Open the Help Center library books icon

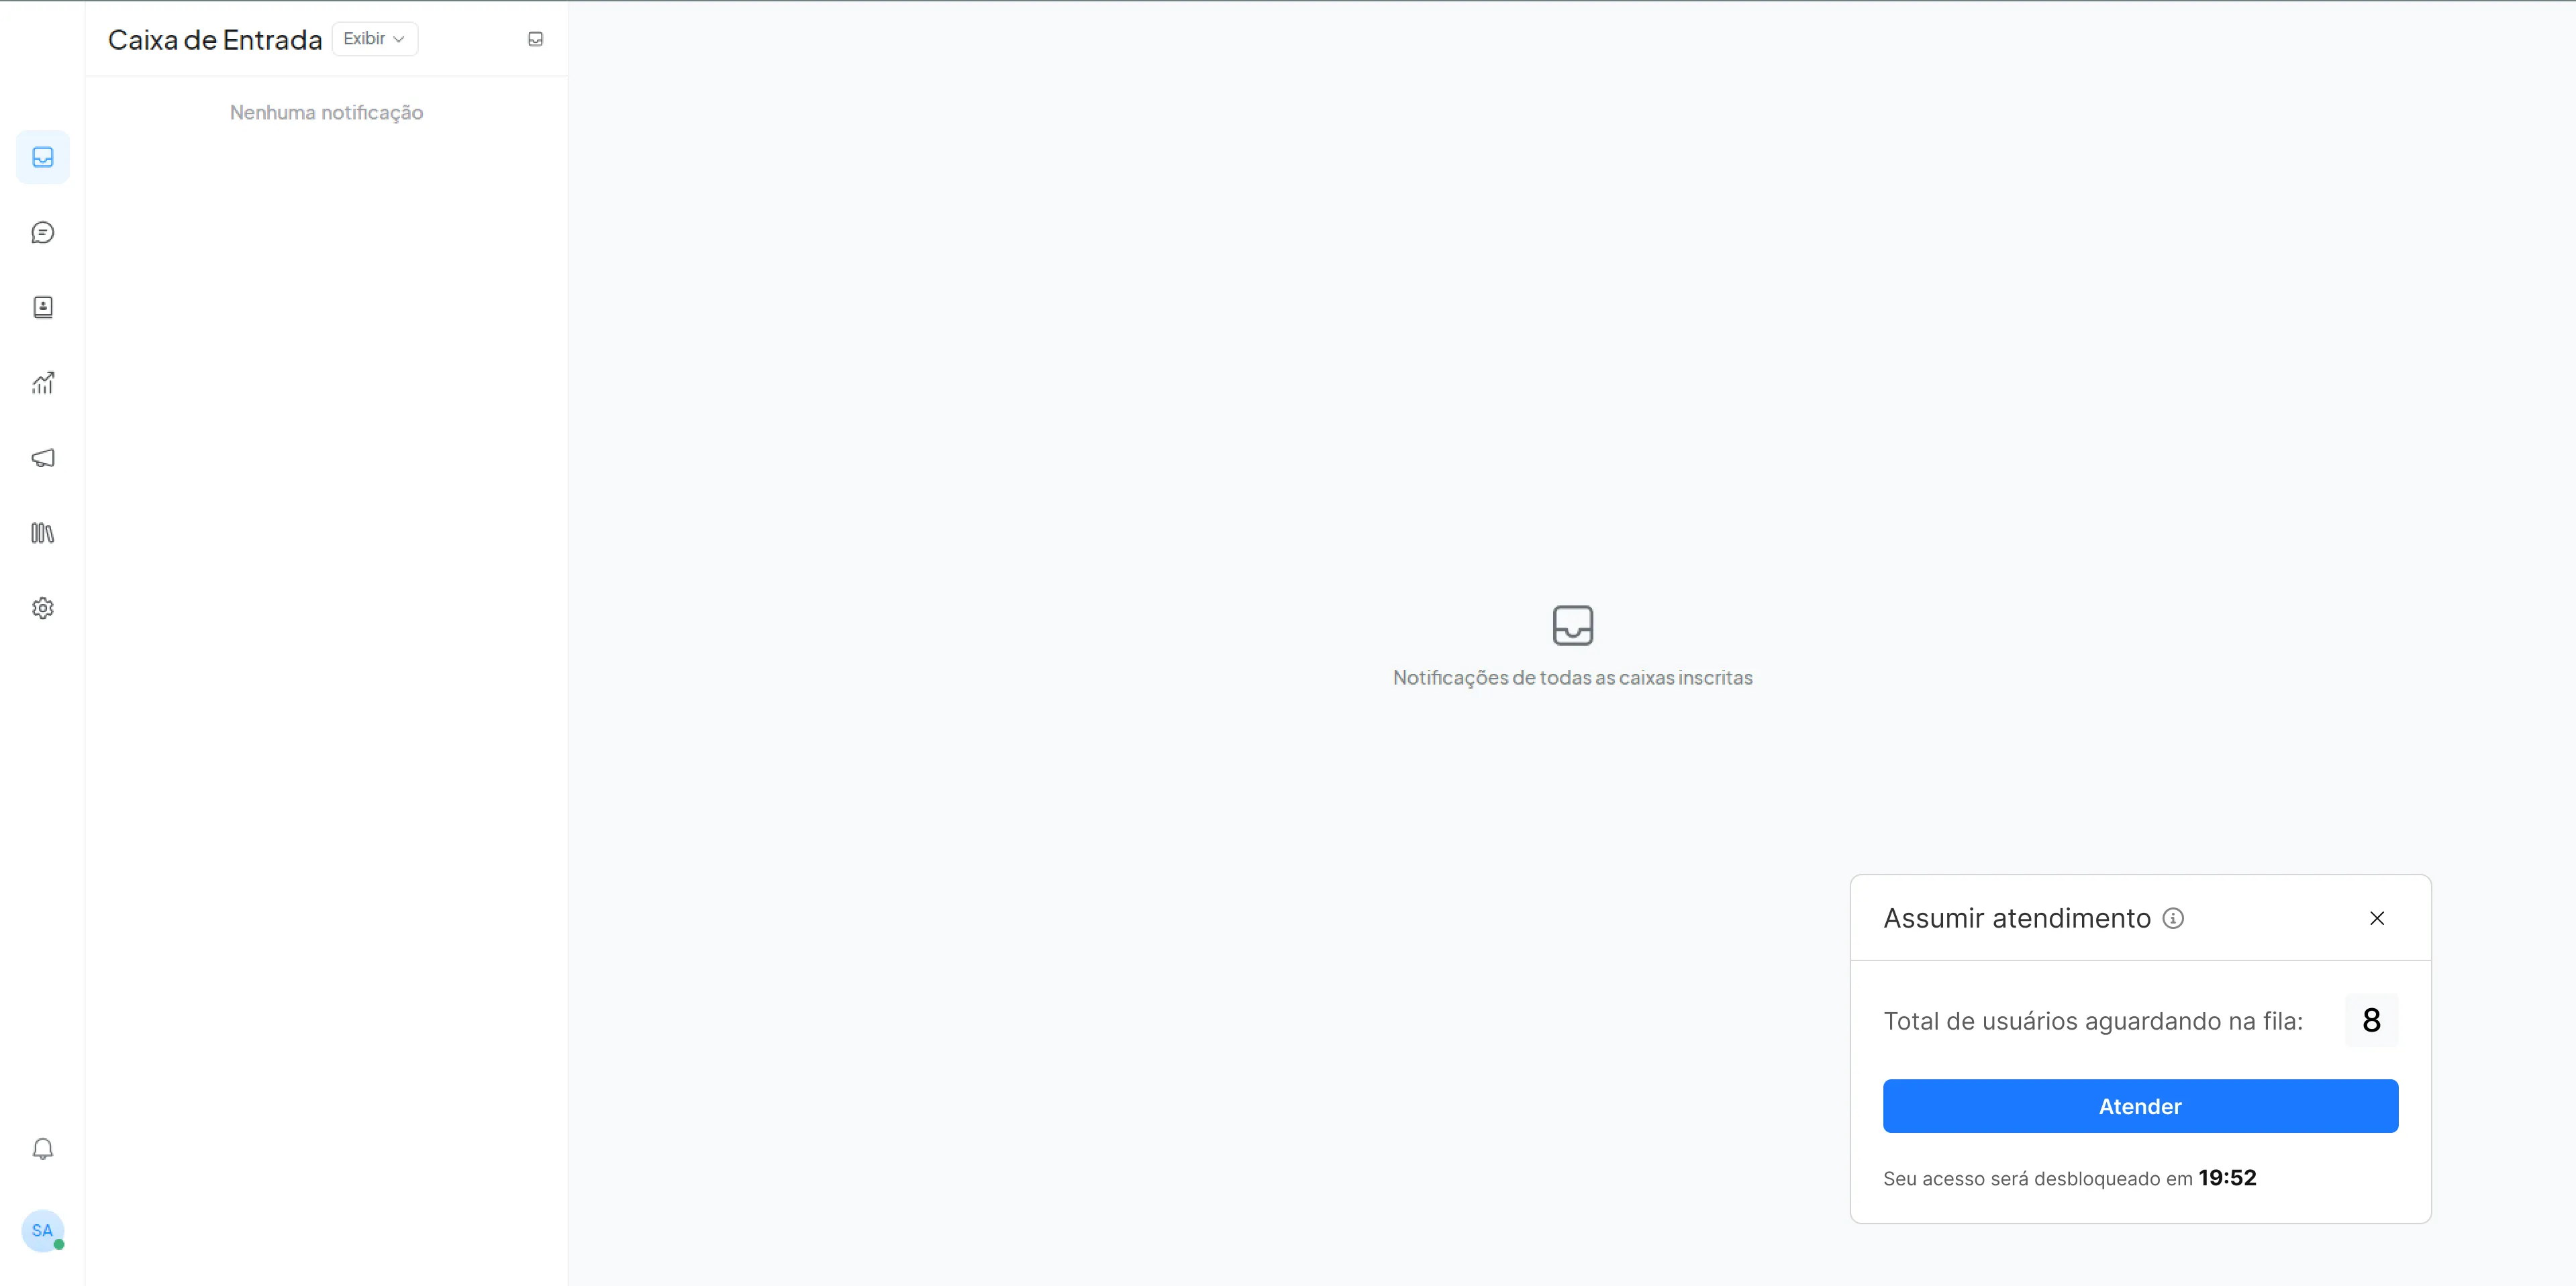pyautogui.click(x=43, y=533)
